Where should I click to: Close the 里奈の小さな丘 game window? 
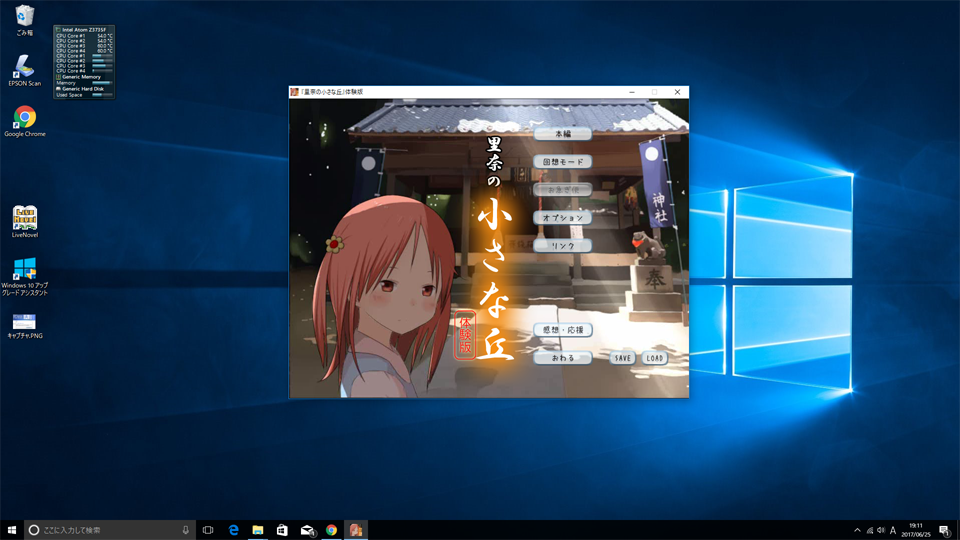click(677, 92)
